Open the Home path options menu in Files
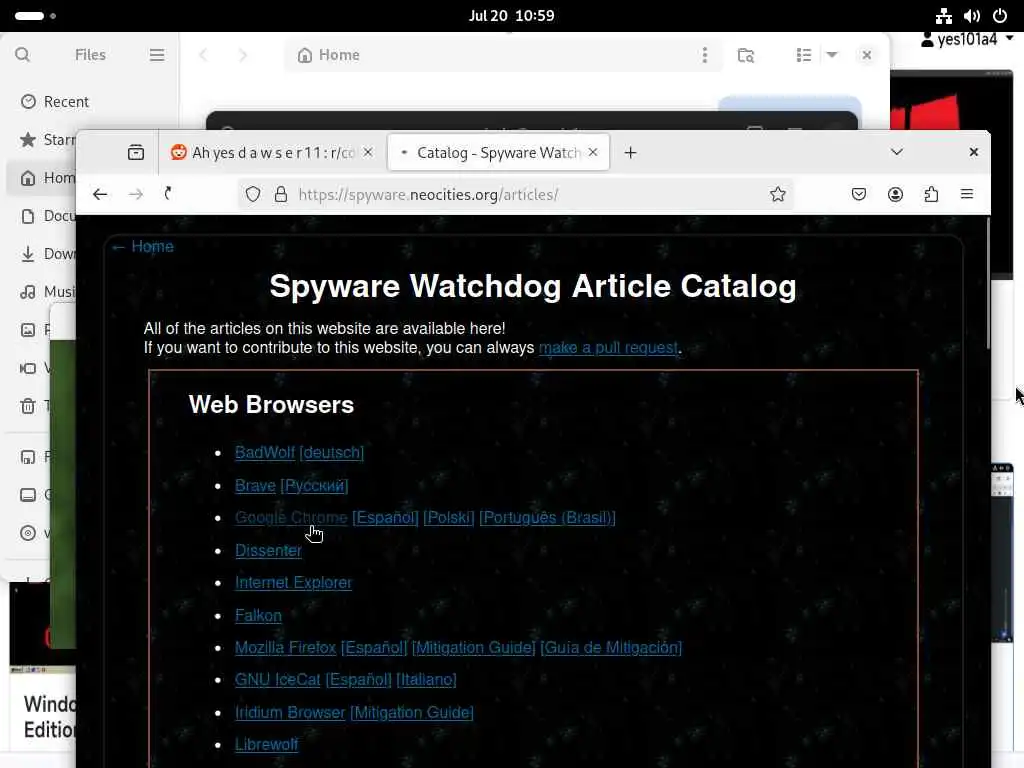The width and height of the screenshot is (1024, 768). (x=705, y=55)
